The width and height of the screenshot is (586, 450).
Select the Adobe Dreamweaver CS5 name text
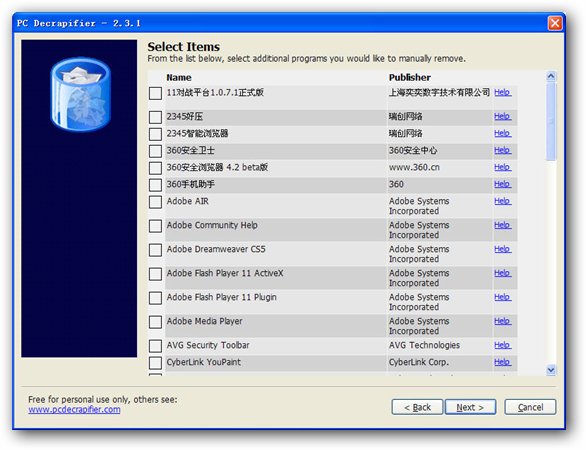tap(216, 249)
